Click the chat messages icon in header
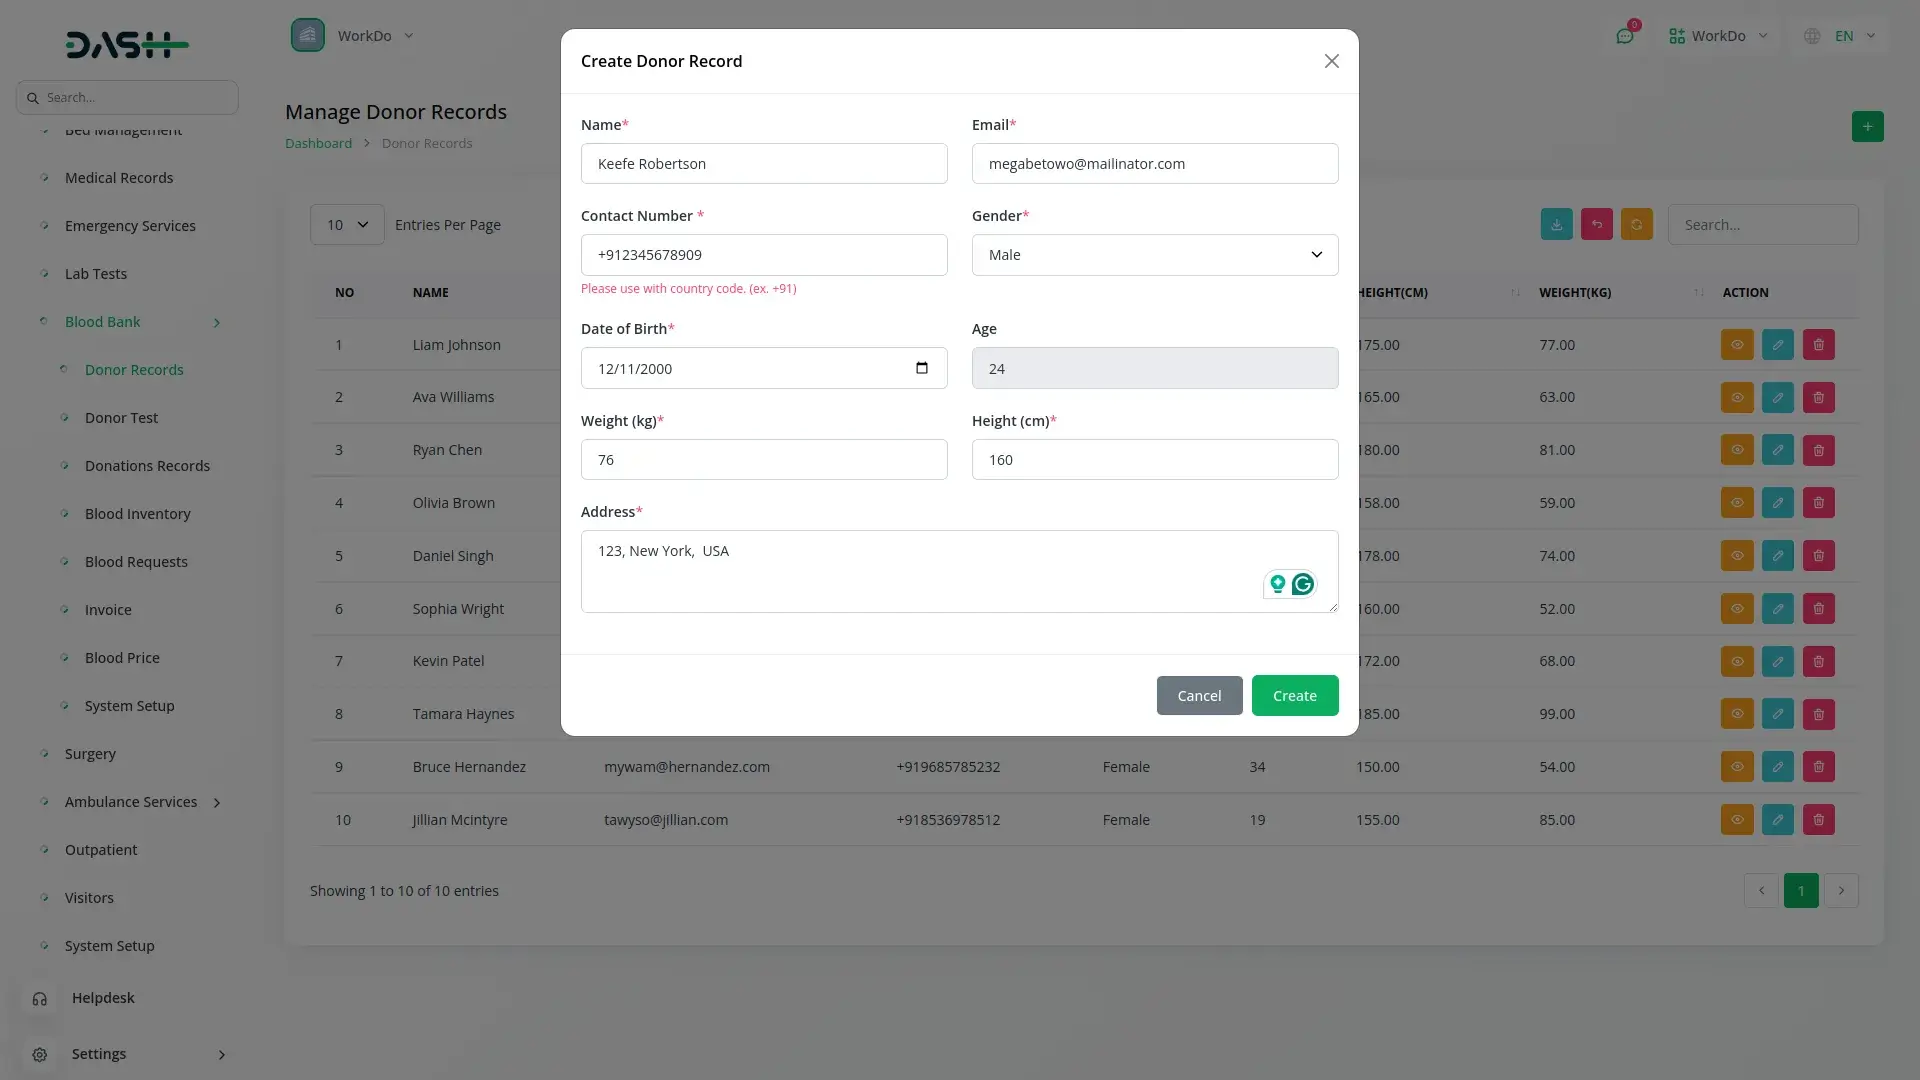Viewport: 1920px width, 1080px height. tap(1624, 36)
